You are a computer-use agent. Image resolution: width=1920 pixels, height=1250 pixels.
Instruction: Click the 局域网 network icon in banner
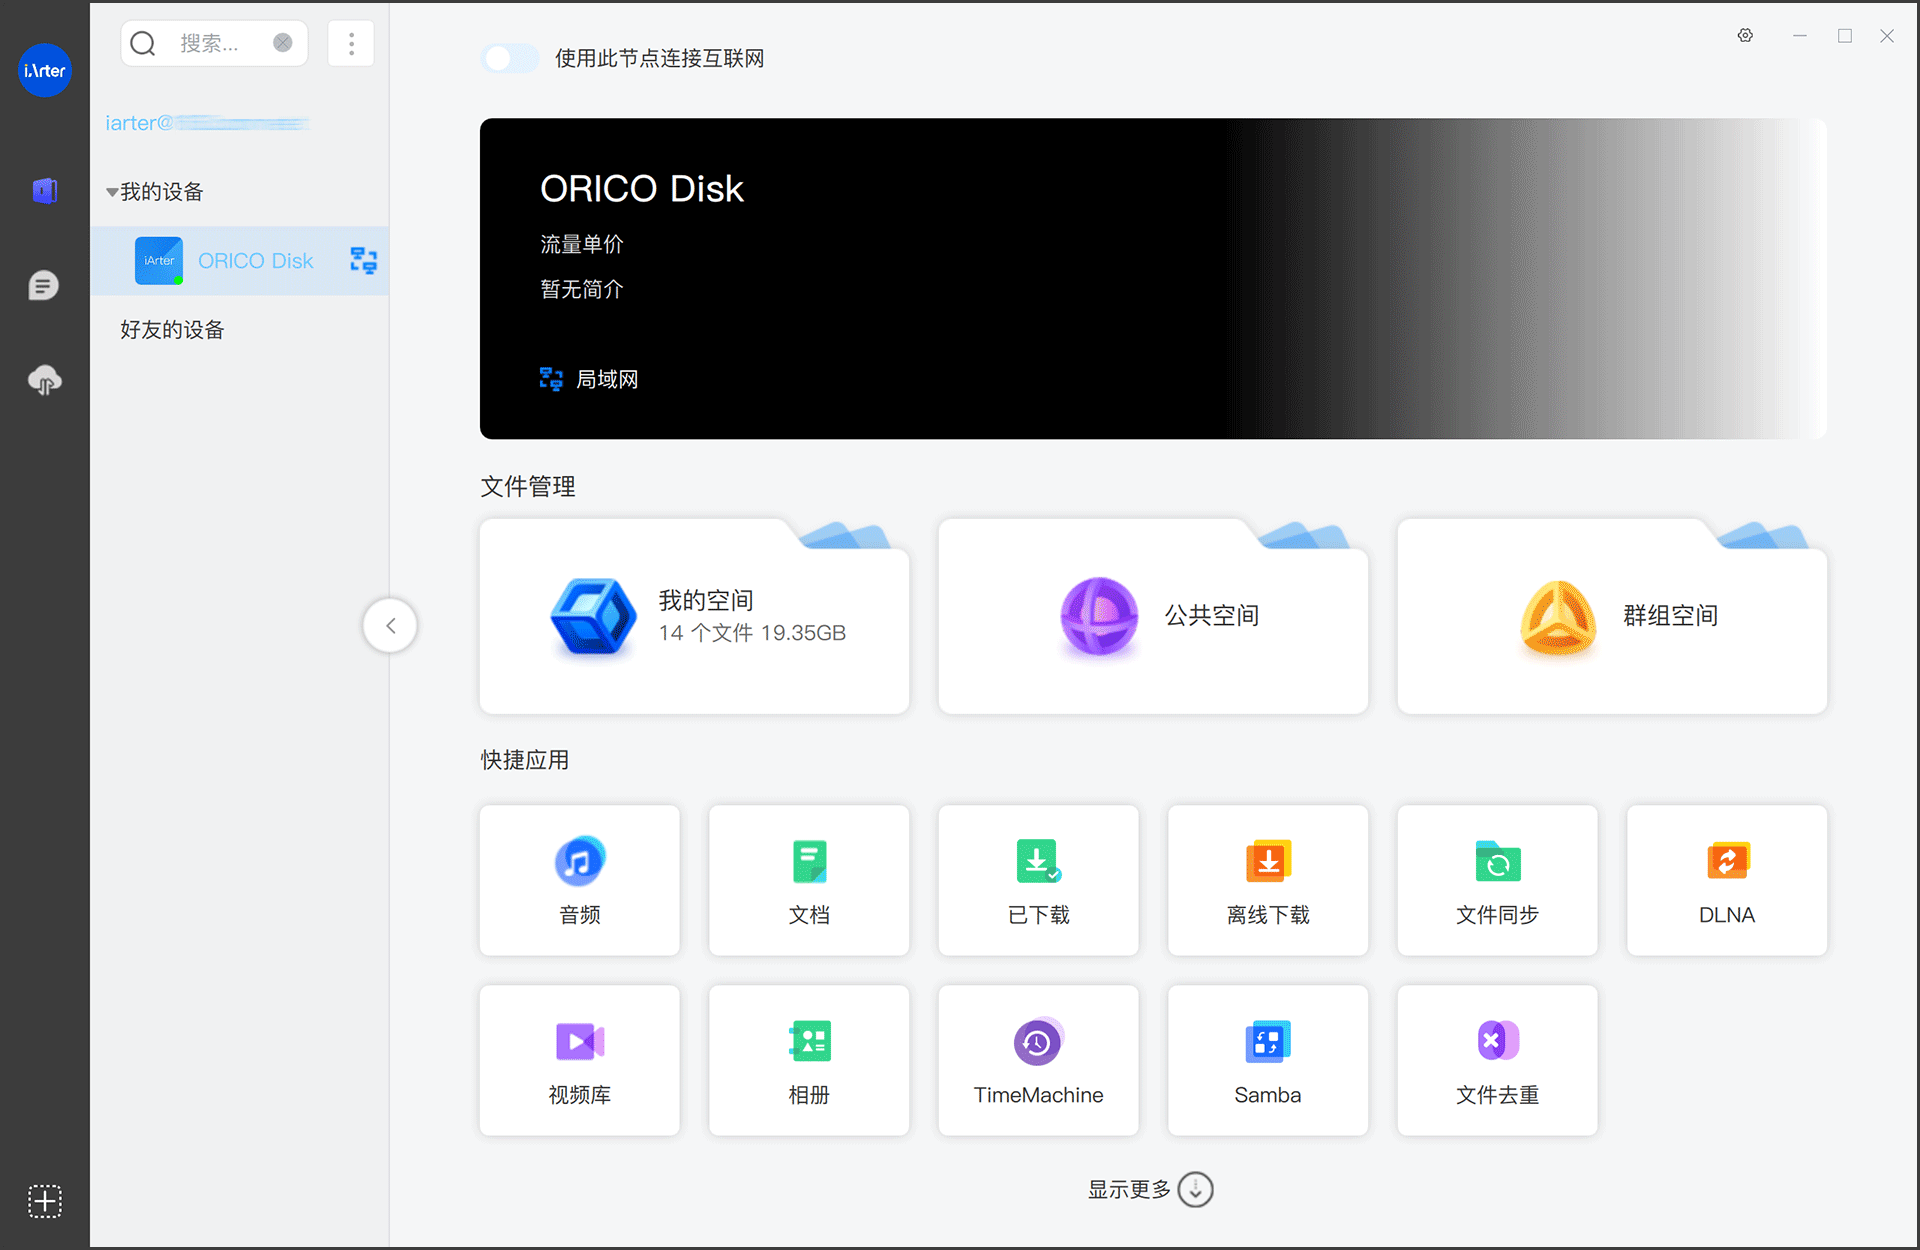pos(551,379)
